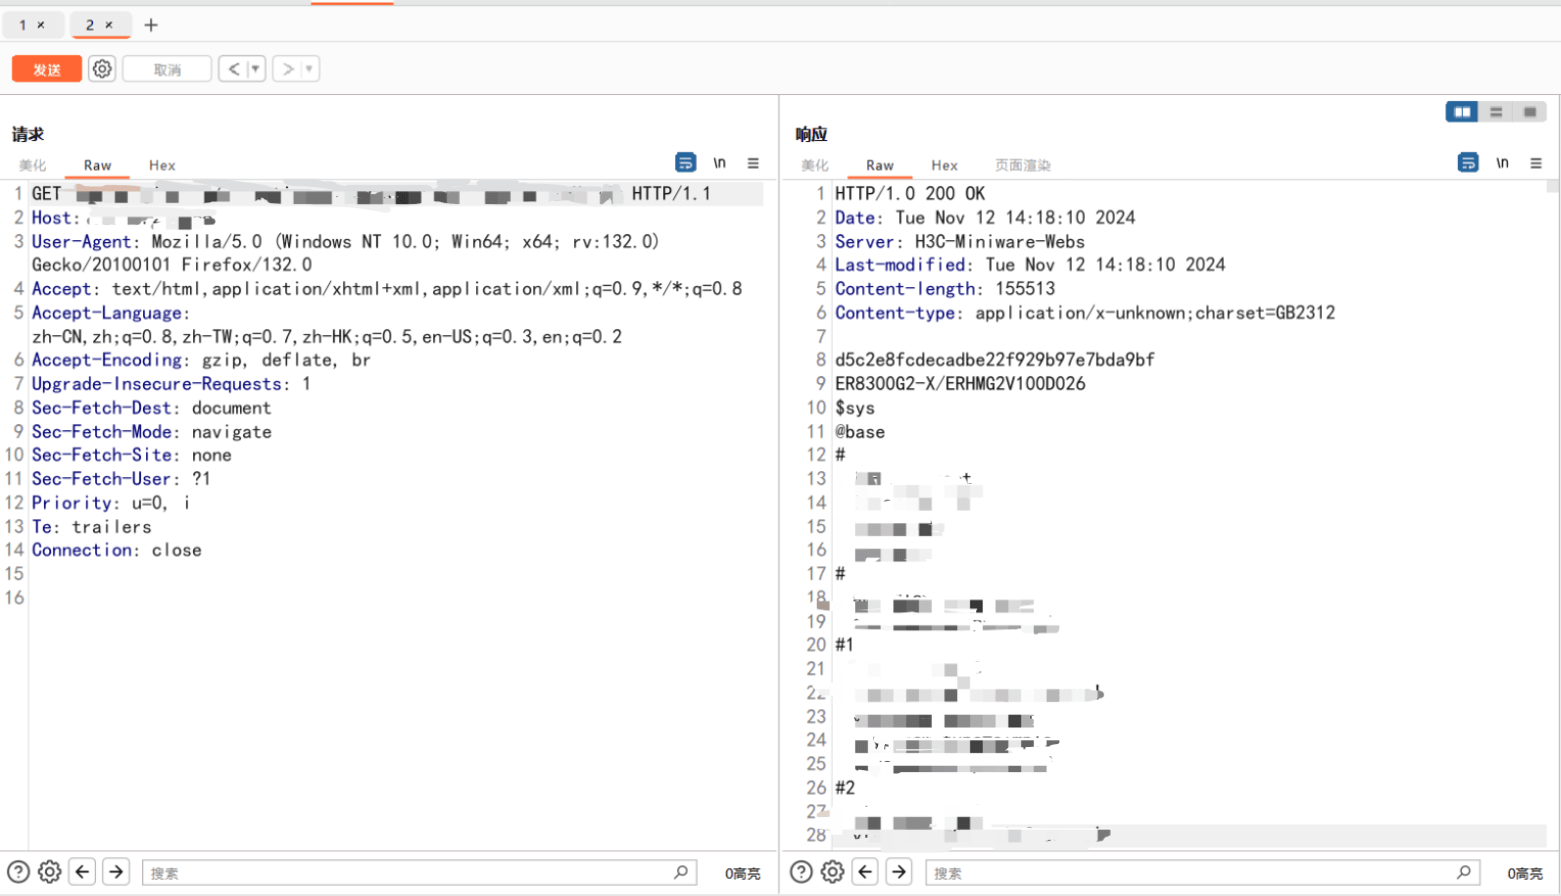Open help icon under request panel

point(18,872)
